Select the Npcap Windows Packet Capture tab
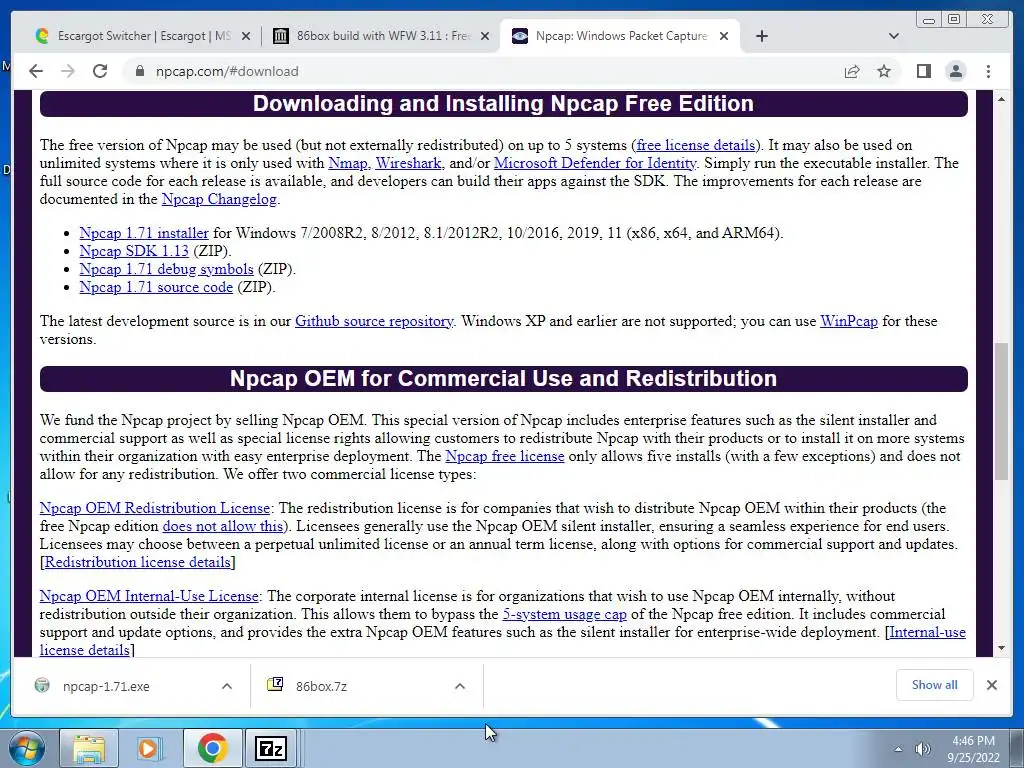The image size is (1024, 768). (x=619, y=36)
